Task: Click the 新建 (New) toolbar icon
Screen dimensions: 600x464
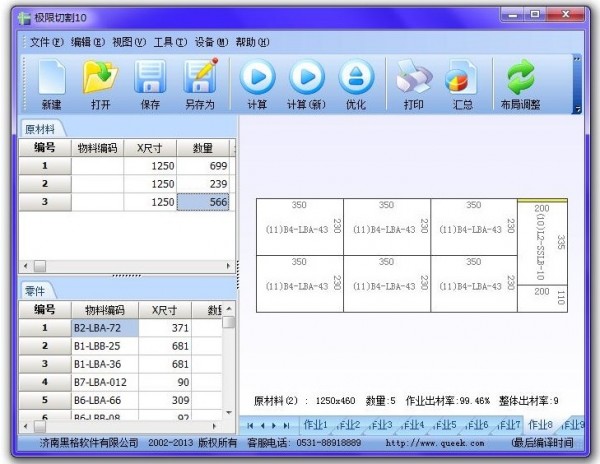Action: 51,84
